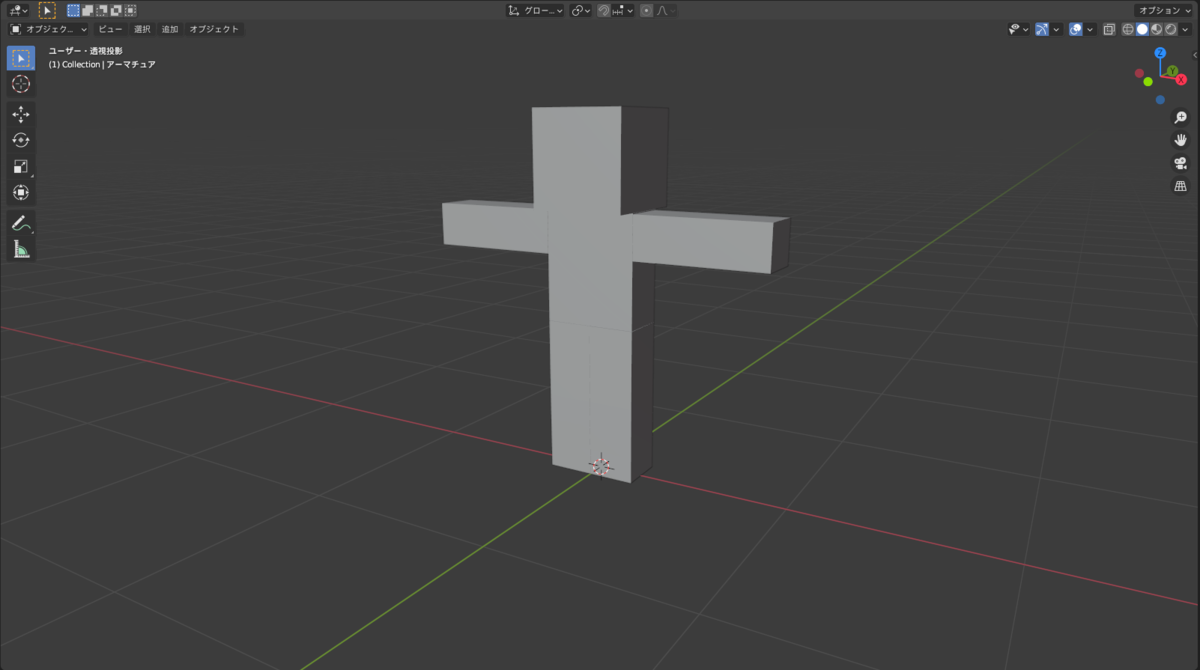The image size is (1200, 670).
Task: Open the 選択 menu
Action: [142, 29]
